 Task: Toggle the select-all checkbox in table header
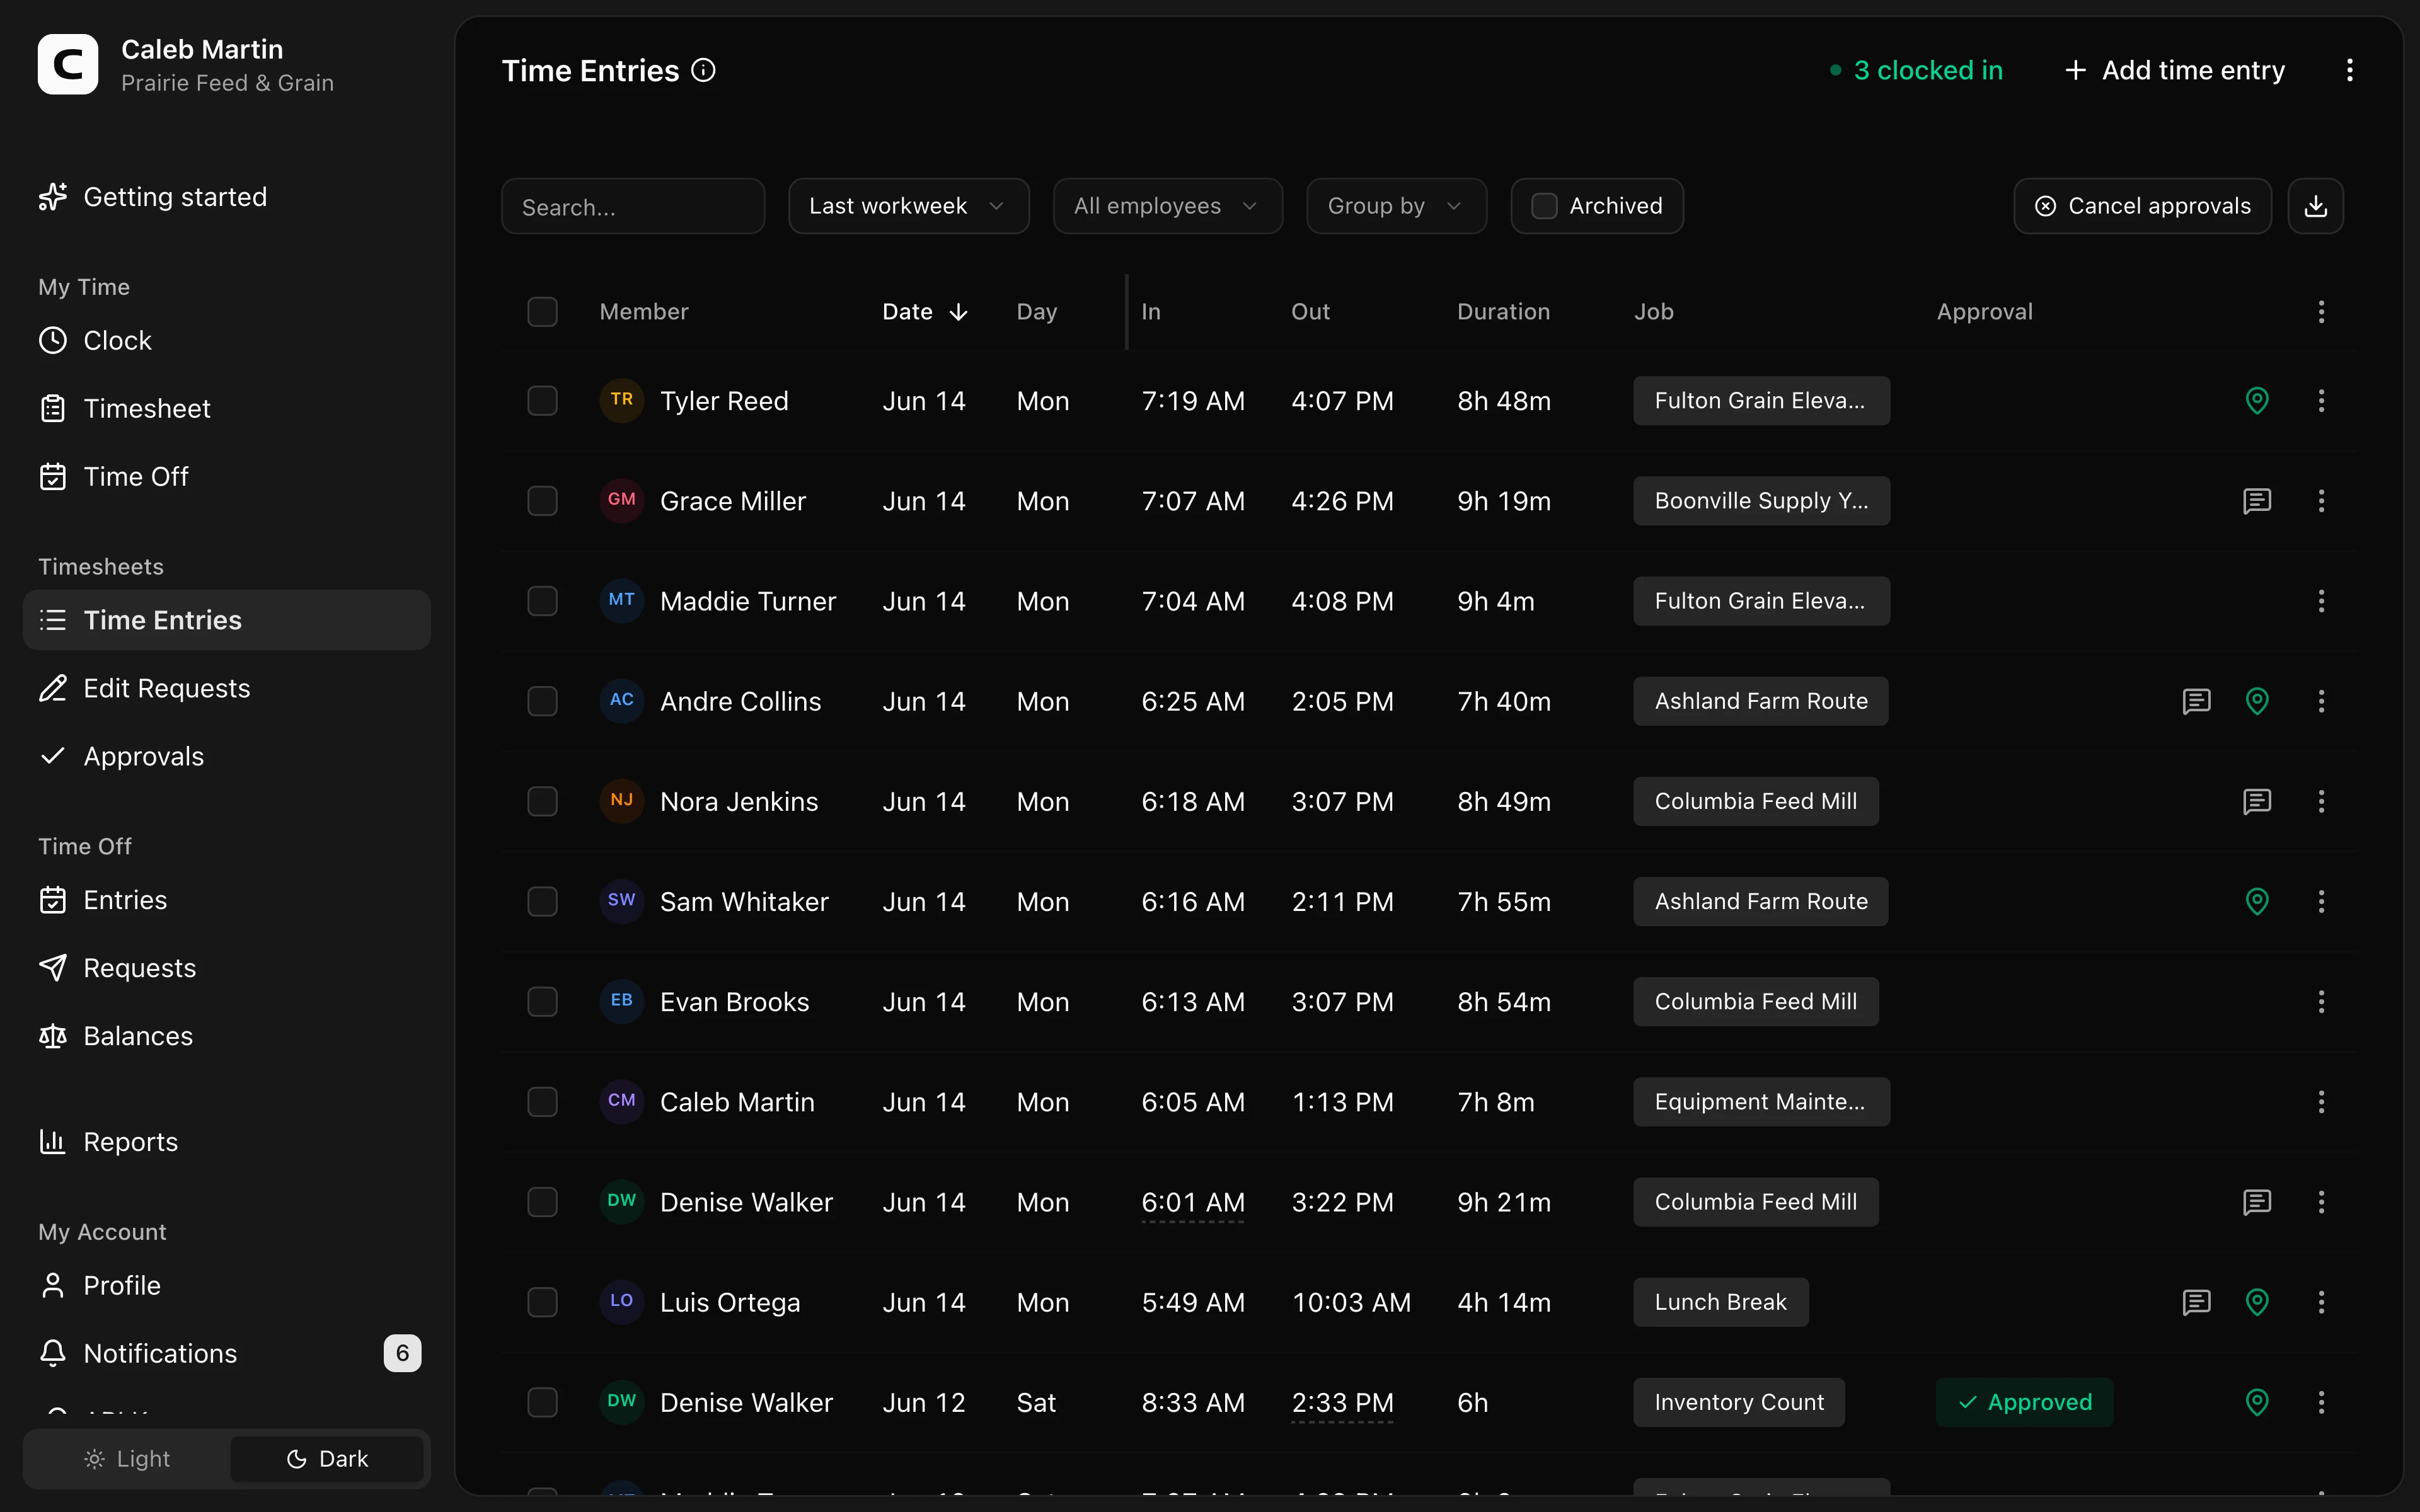pos(542,312)
